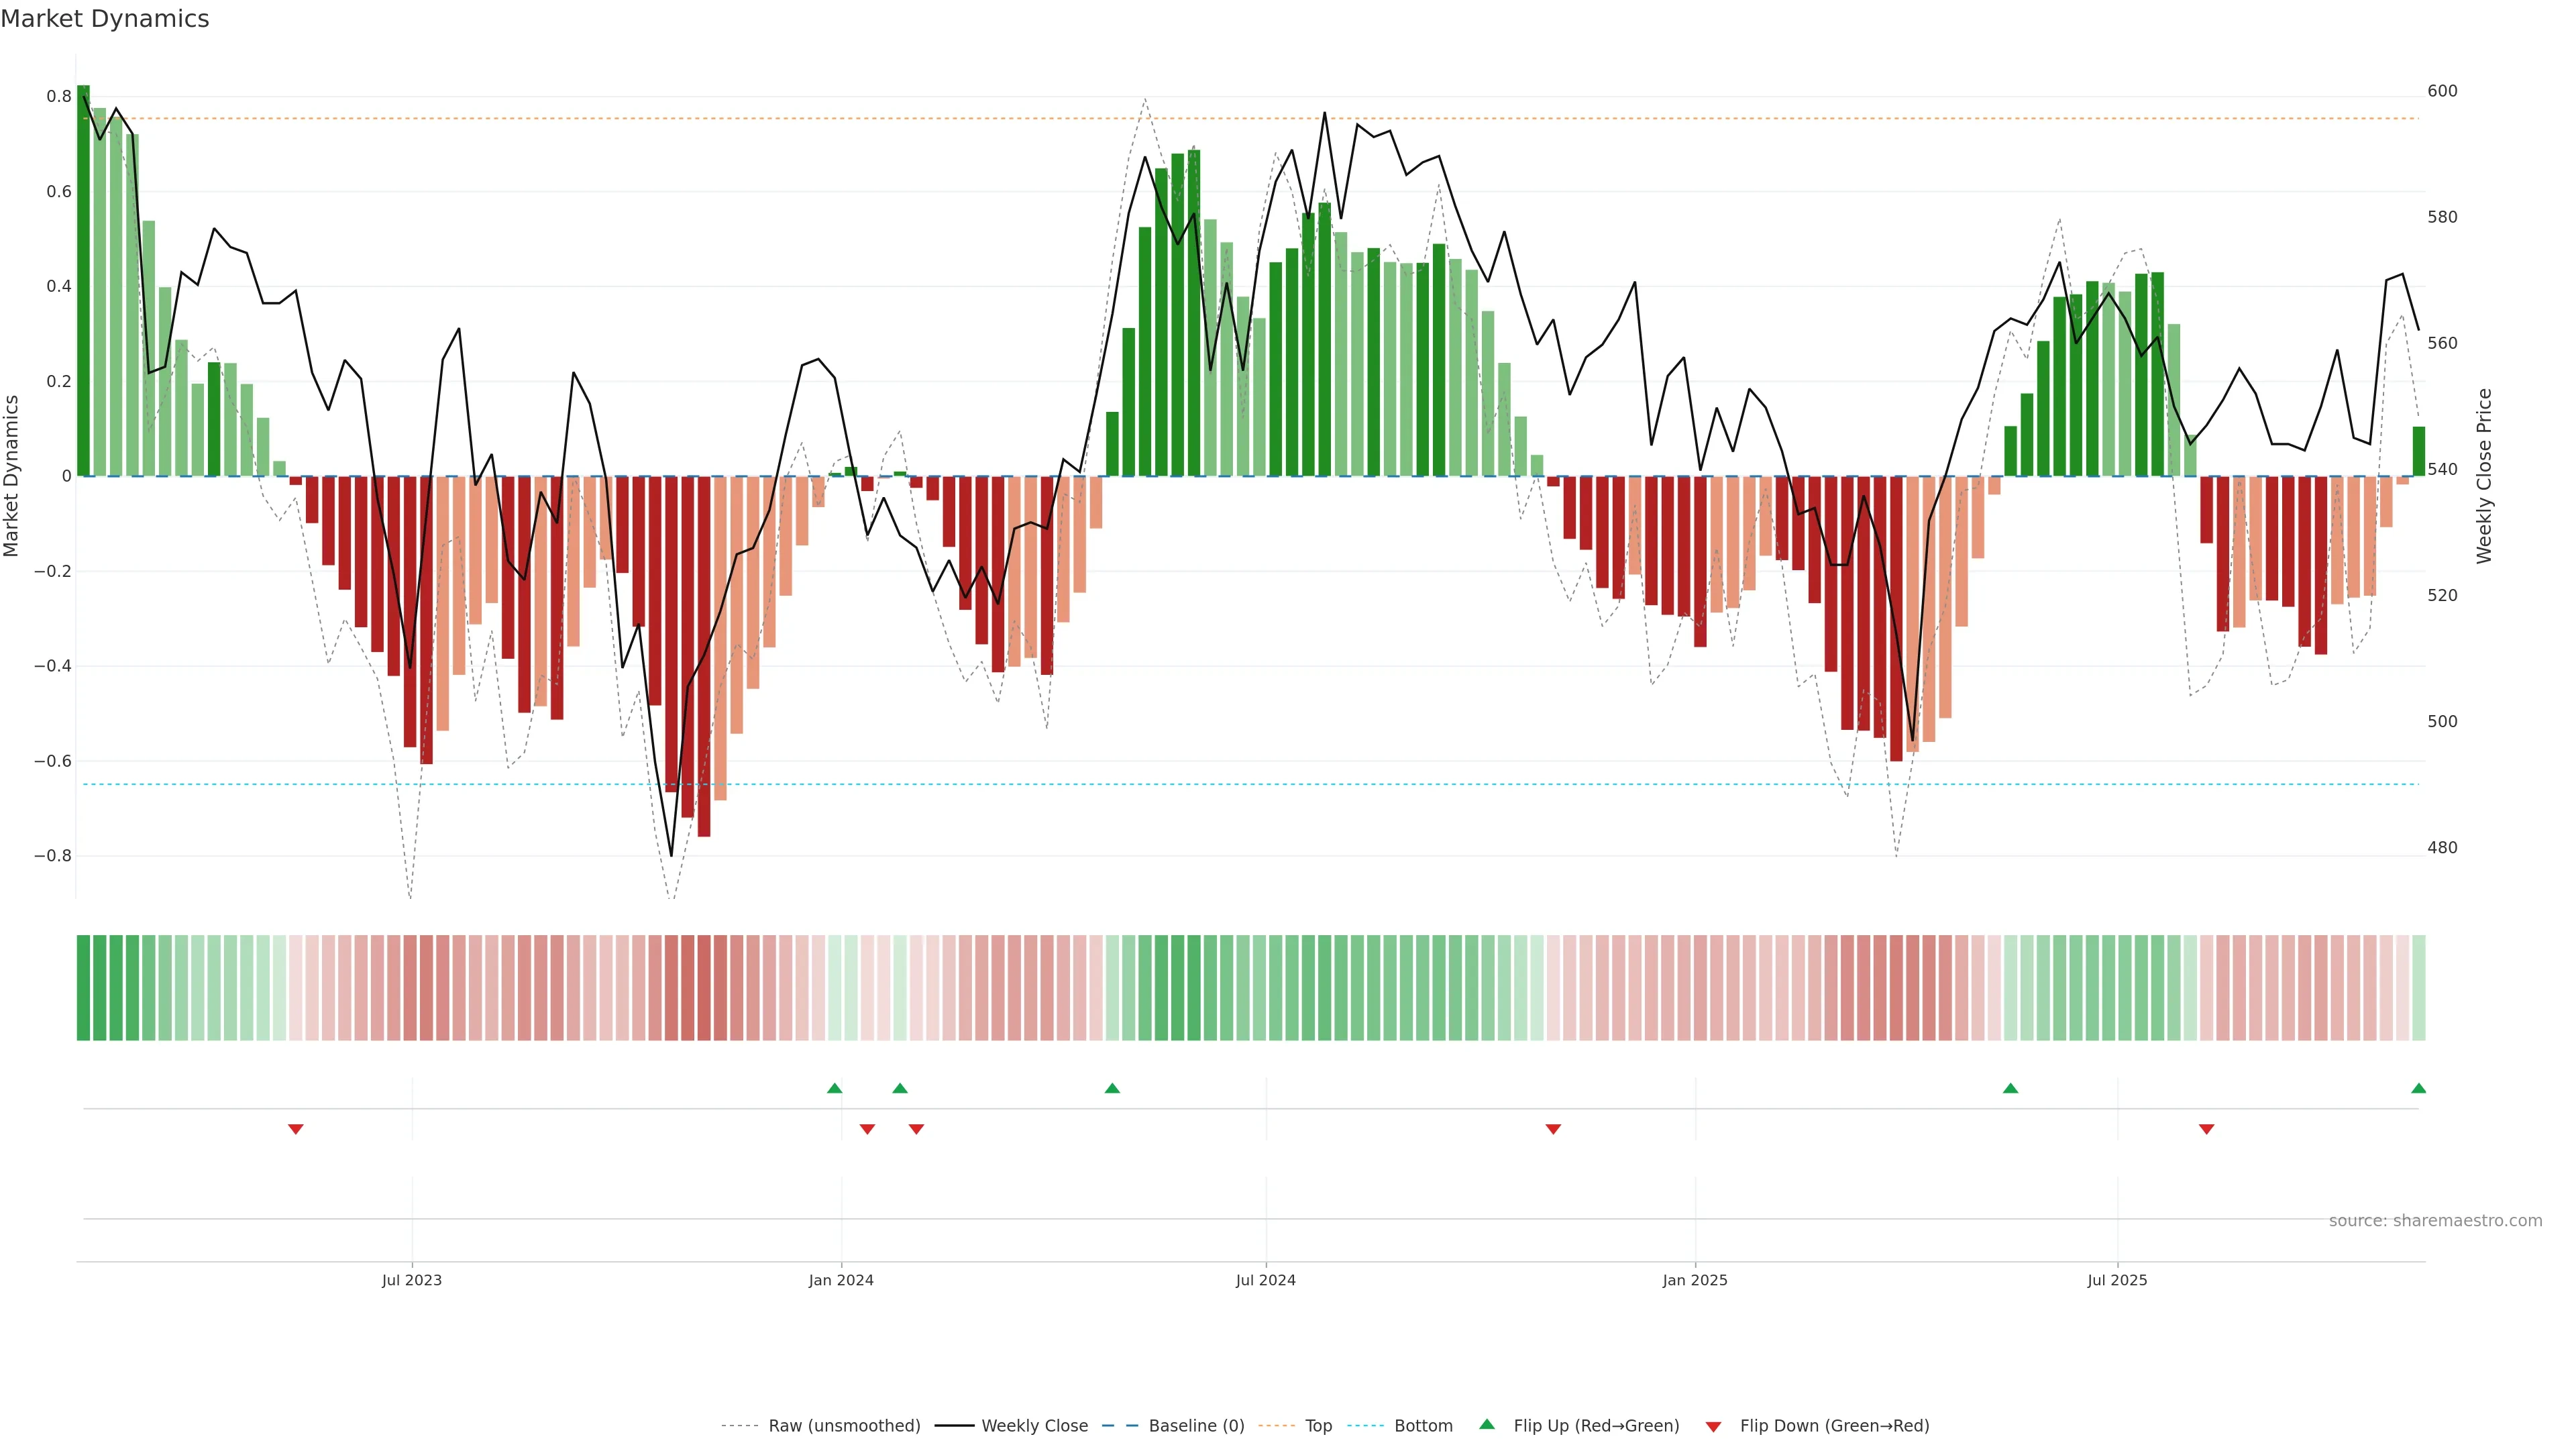Image resolution: width=2576 pixels, height=1449 pixels.
Task: Click the last green flip-up marker
Action: 2418,1088
